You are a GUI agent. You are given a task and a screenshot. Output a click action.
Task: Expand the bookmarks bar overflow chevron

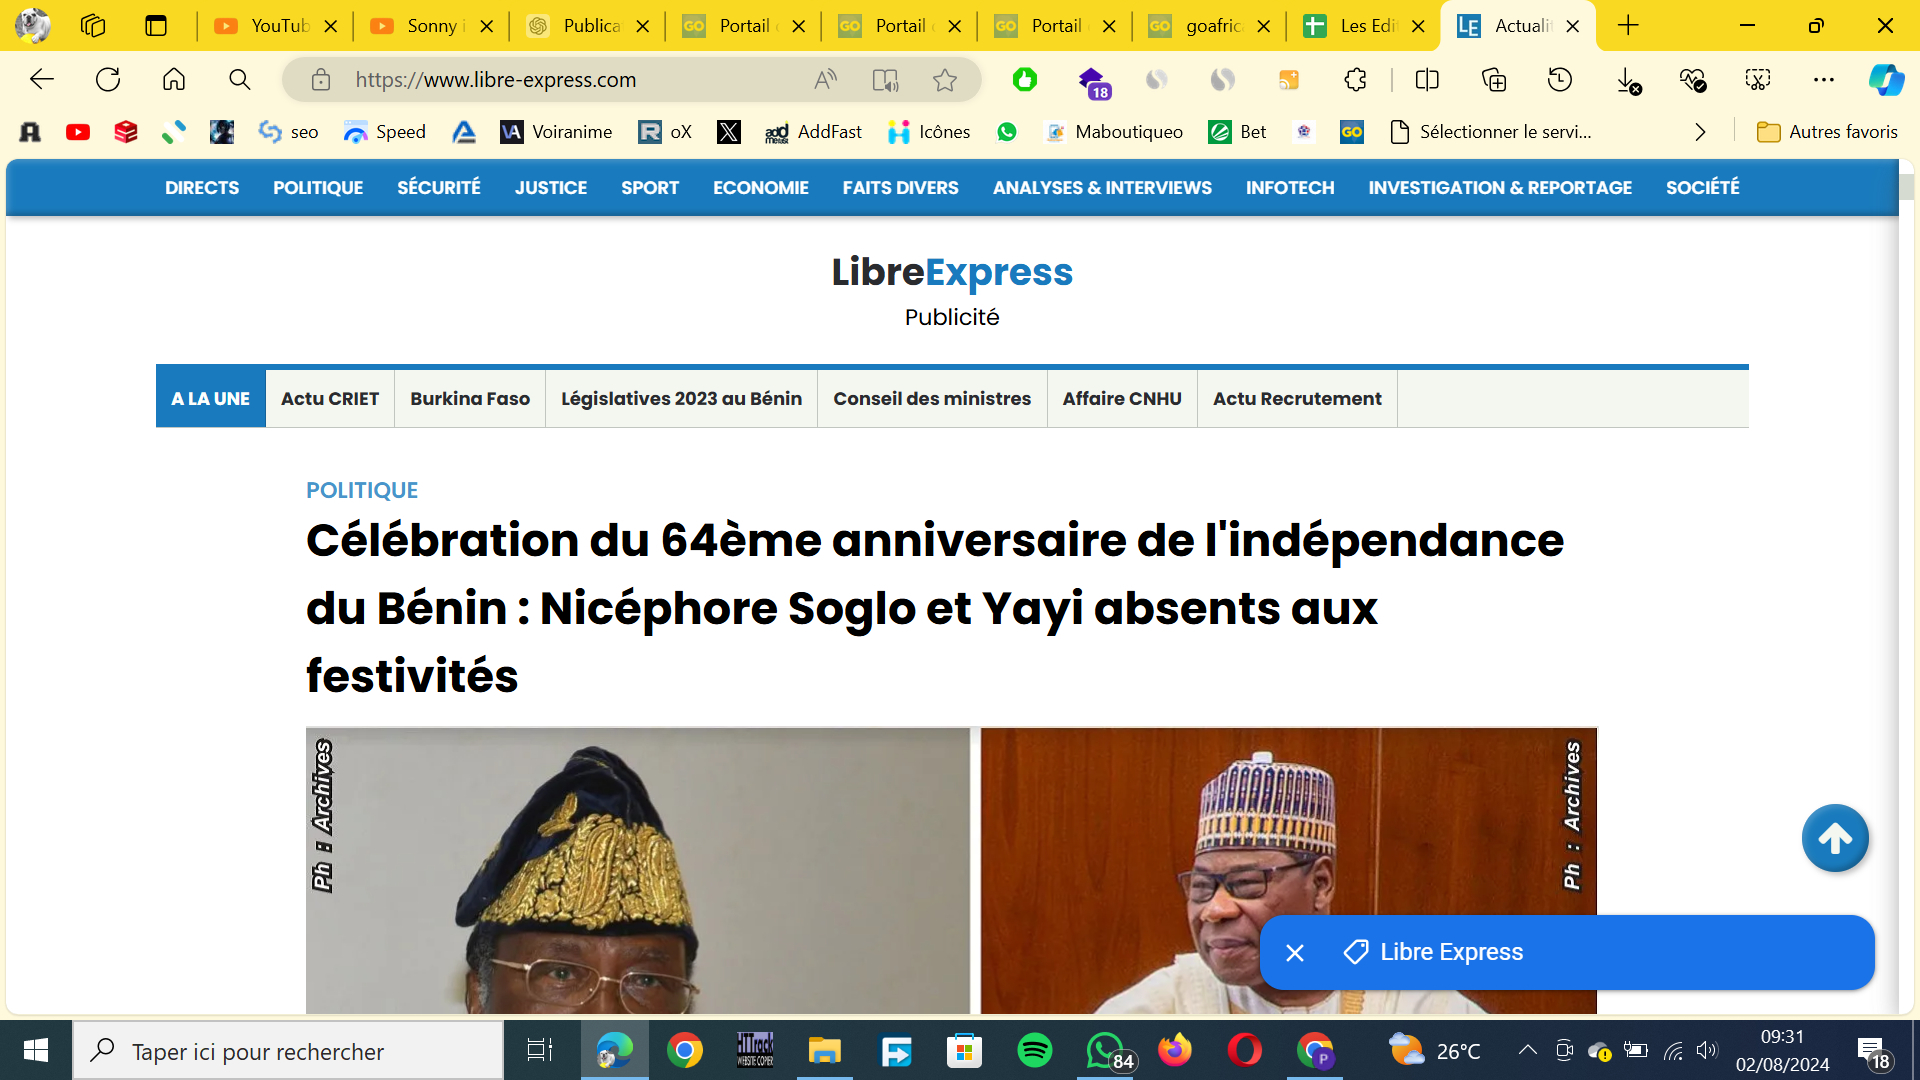[x=1700, y=132]
